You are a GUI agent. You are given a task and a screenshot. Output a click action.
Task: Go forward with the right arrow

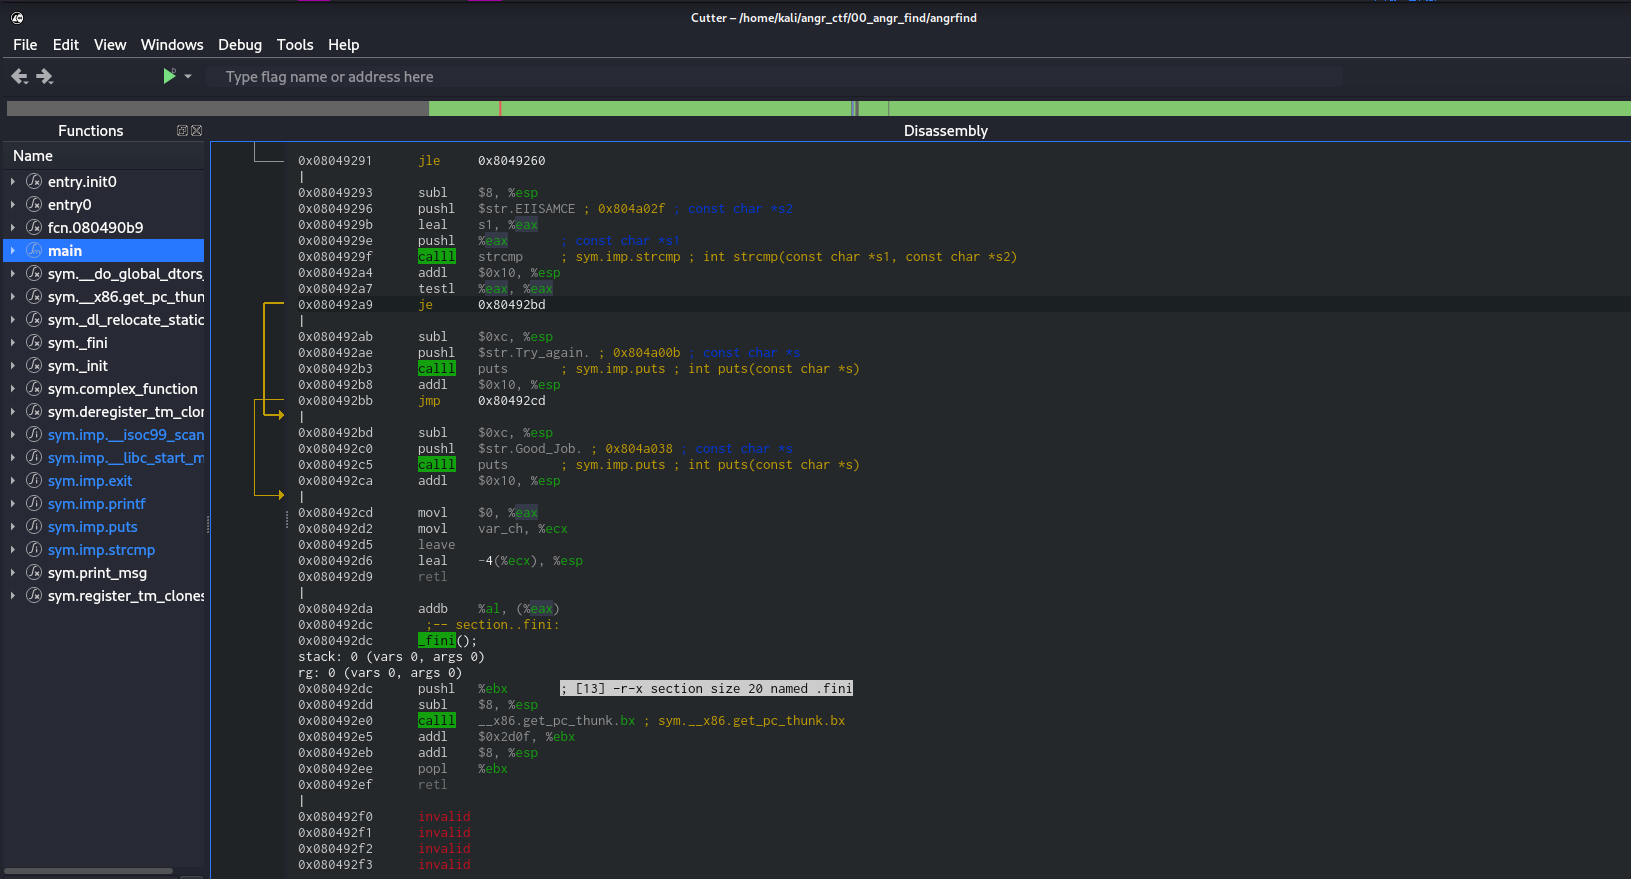click(45, 77)
